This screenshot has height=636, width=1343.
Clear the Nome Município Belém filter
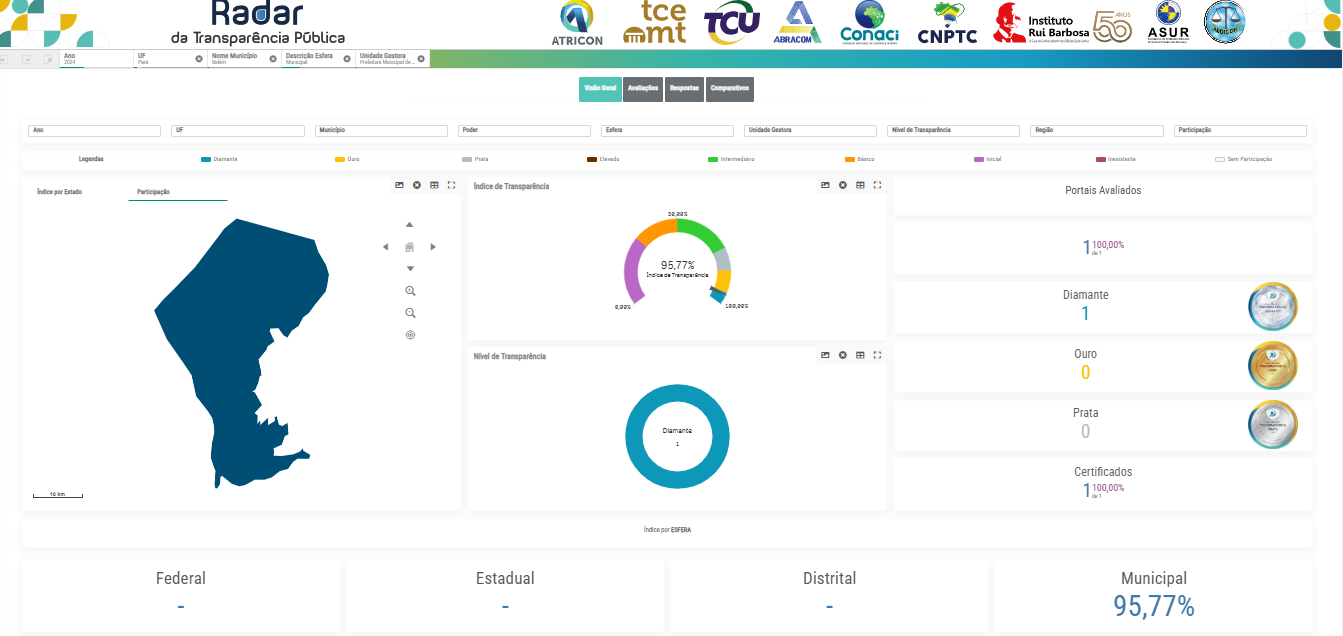tap(273, 59)
